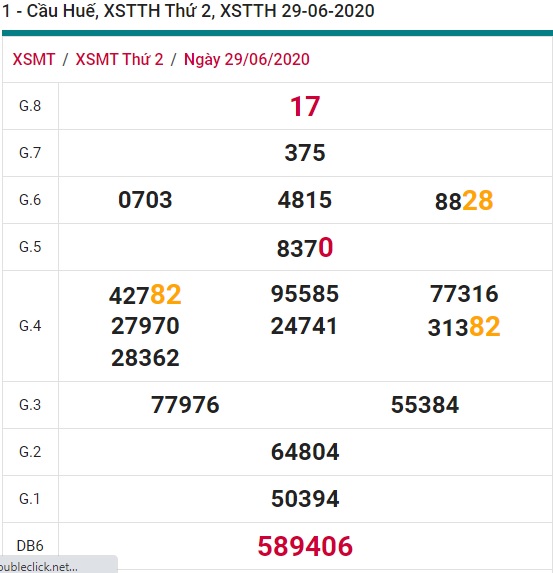This screenshot has width=553, height=573.
Task: Select the G.6 number 4815
Action: pos(305,200)
